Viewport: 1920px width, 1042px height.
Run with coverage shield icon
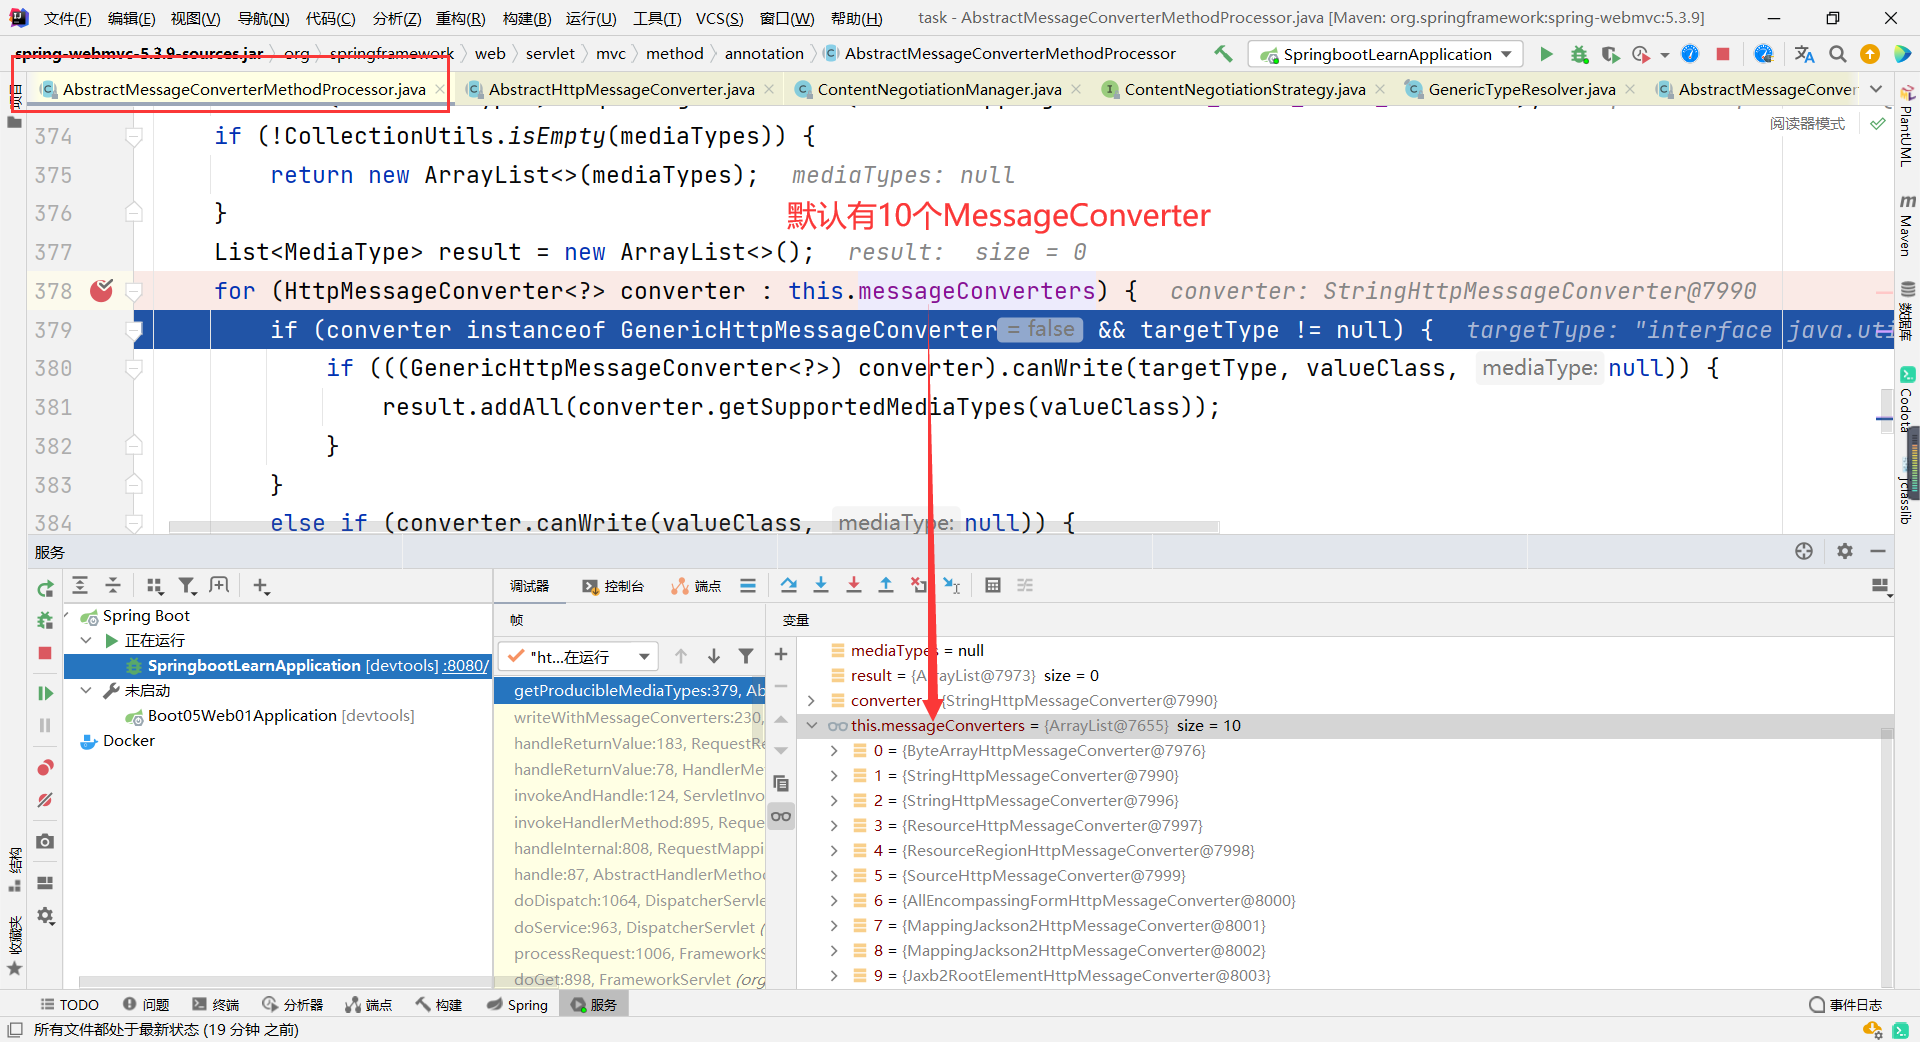point(1610,54)
